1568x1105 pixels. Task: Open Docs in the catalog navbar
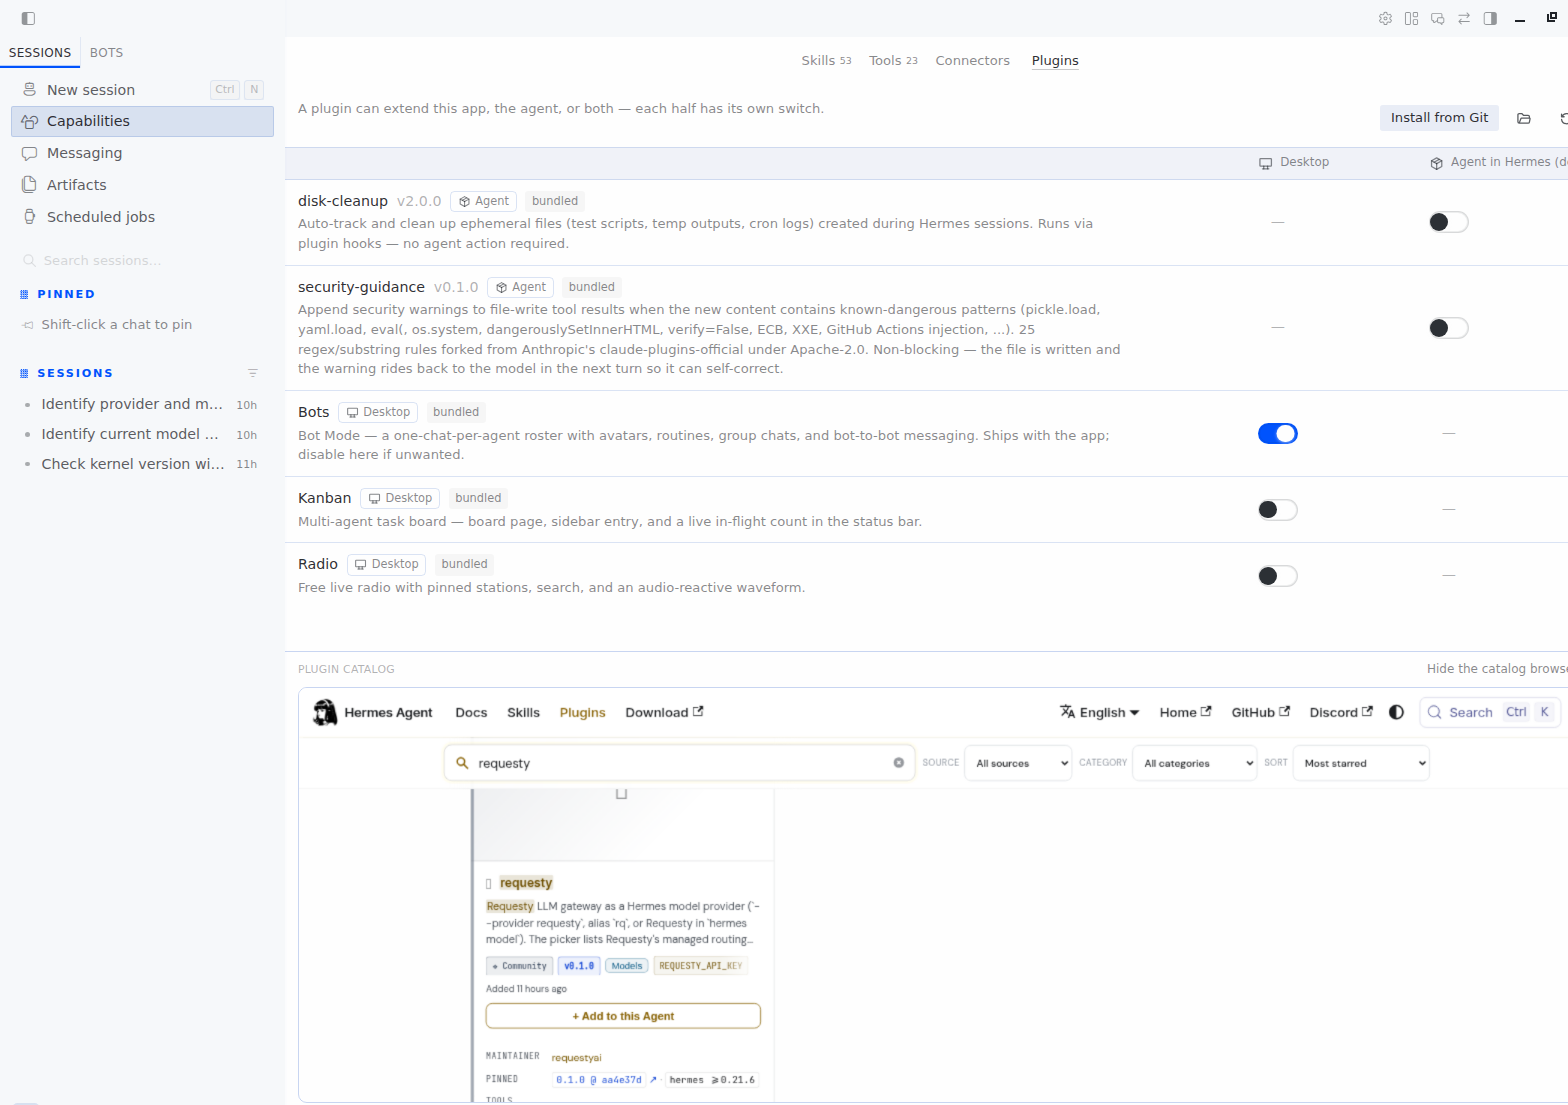point(471,712)
